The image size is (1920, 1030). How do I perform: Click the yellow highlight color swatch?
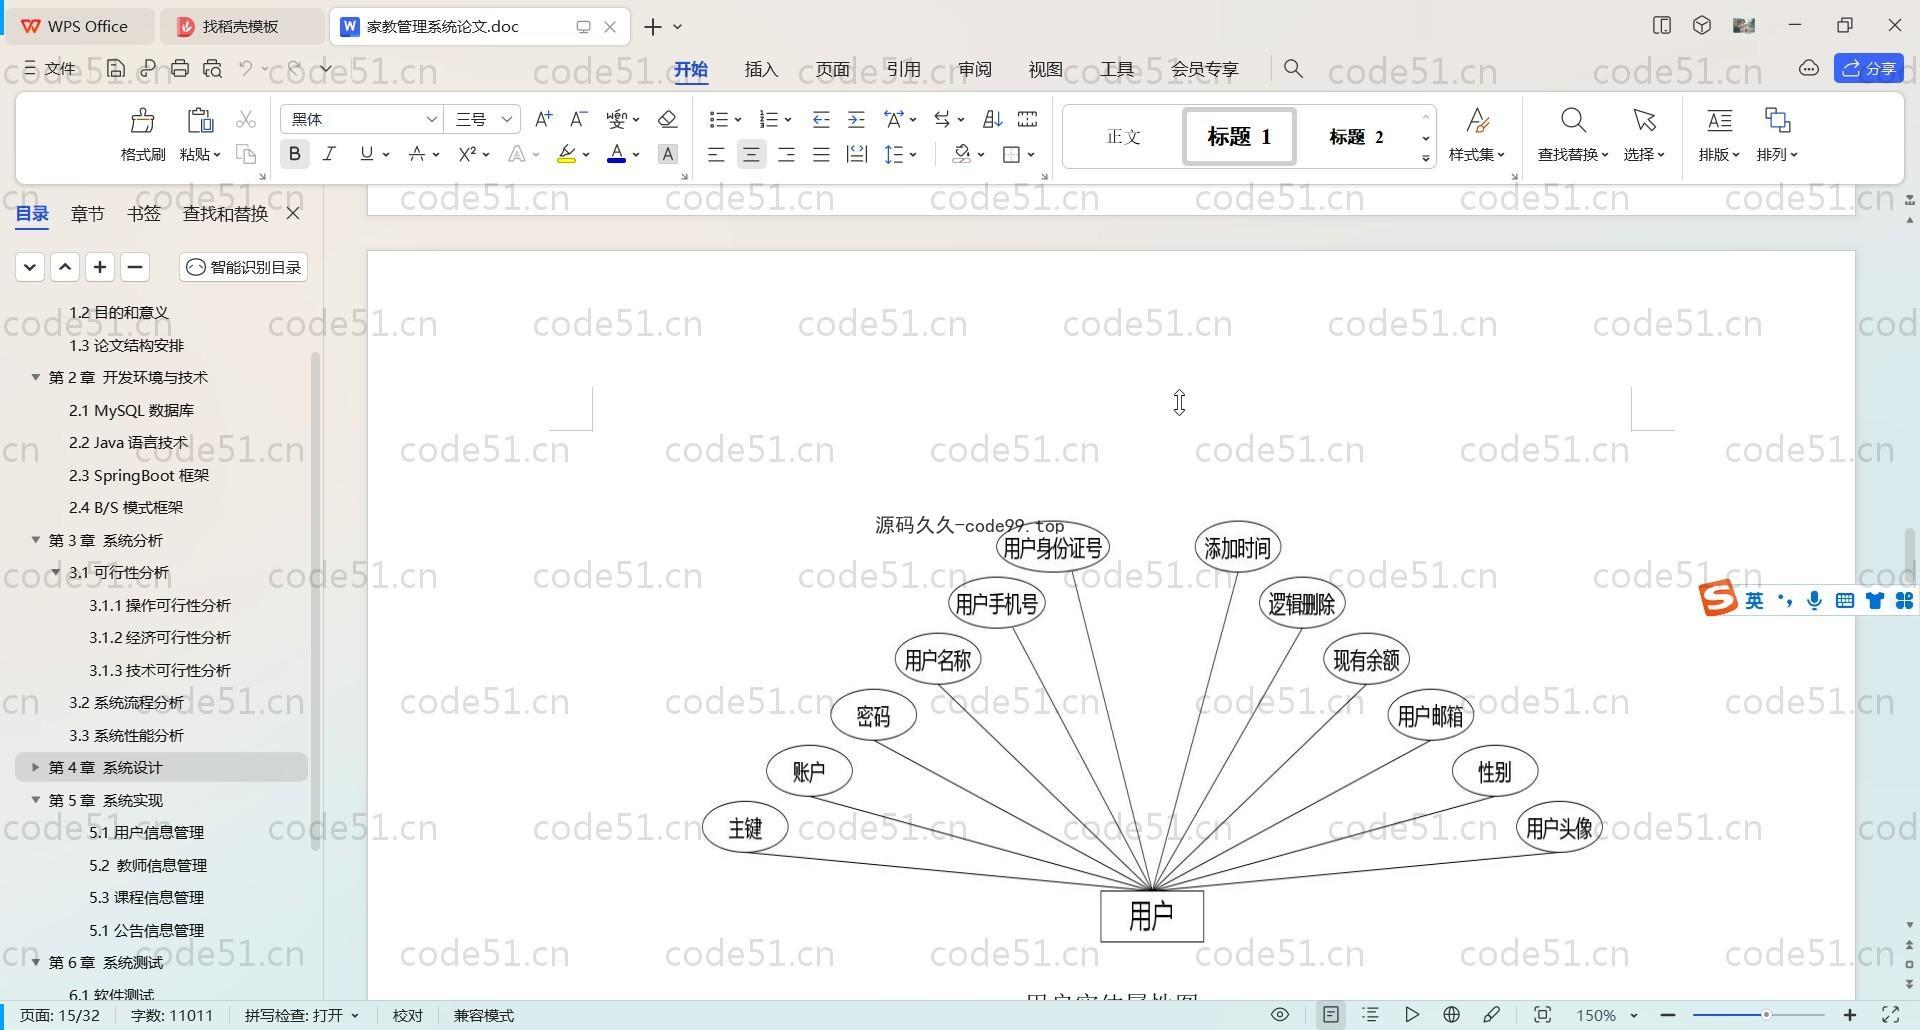coord(566,154)
